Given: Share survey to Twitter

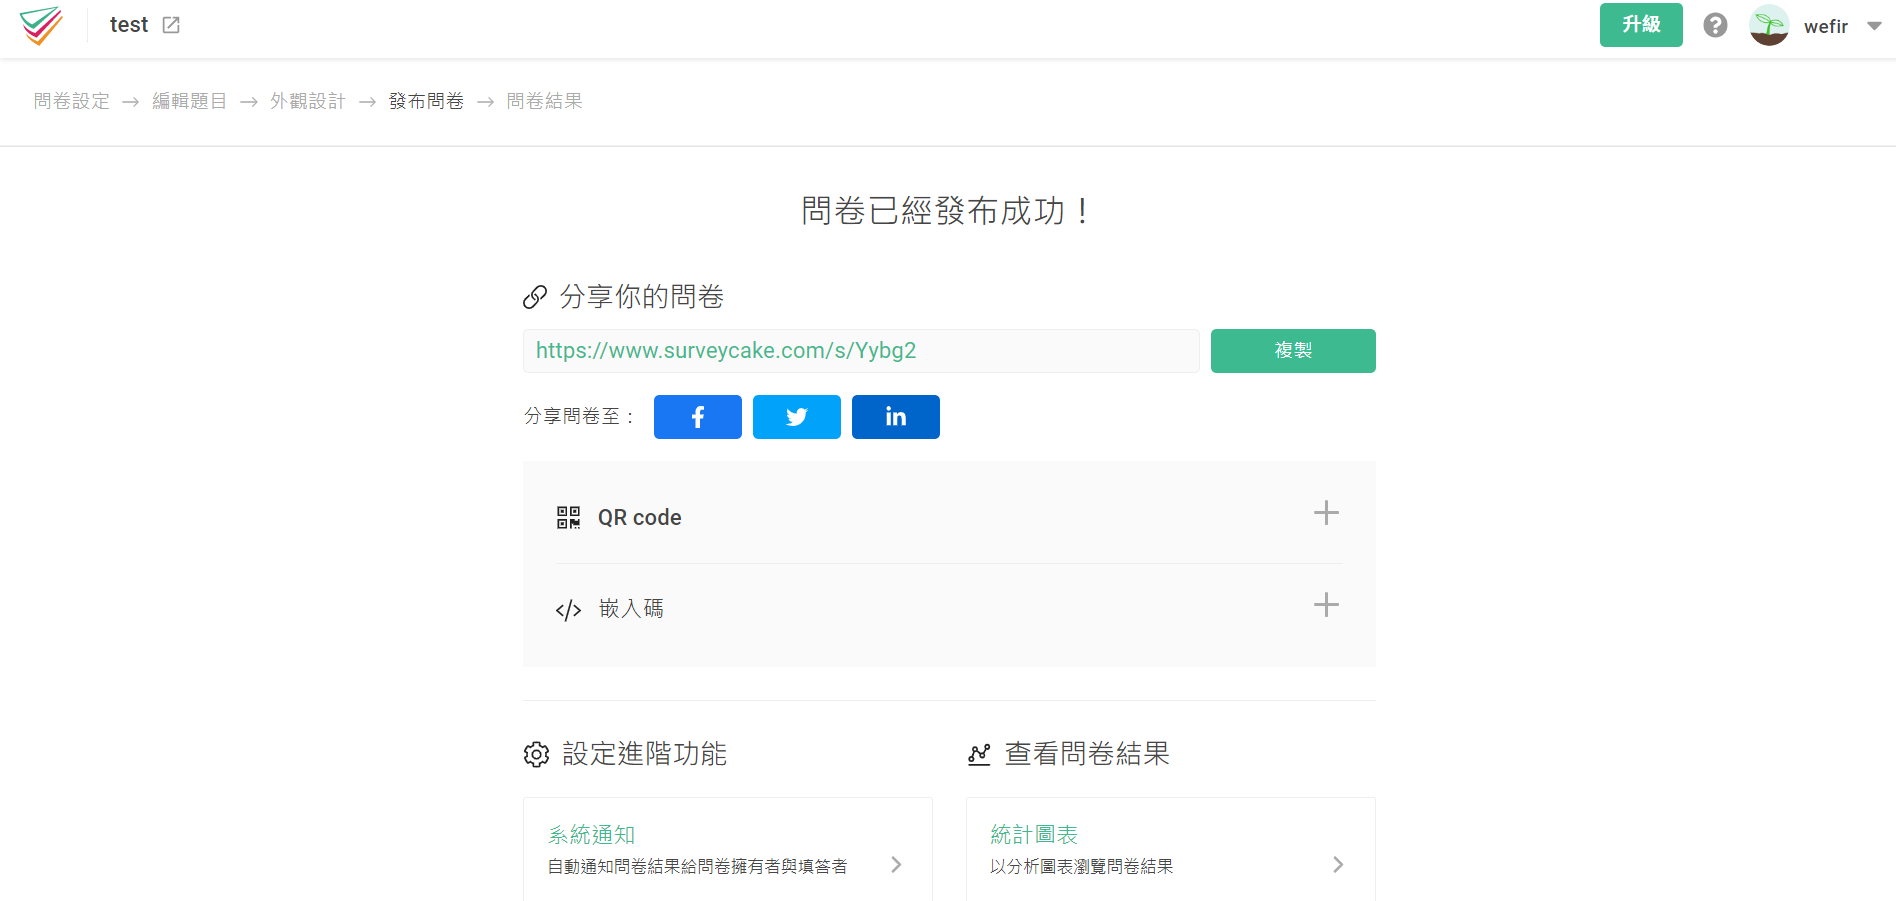Looking at the screenshot, I should click(797, 417).
